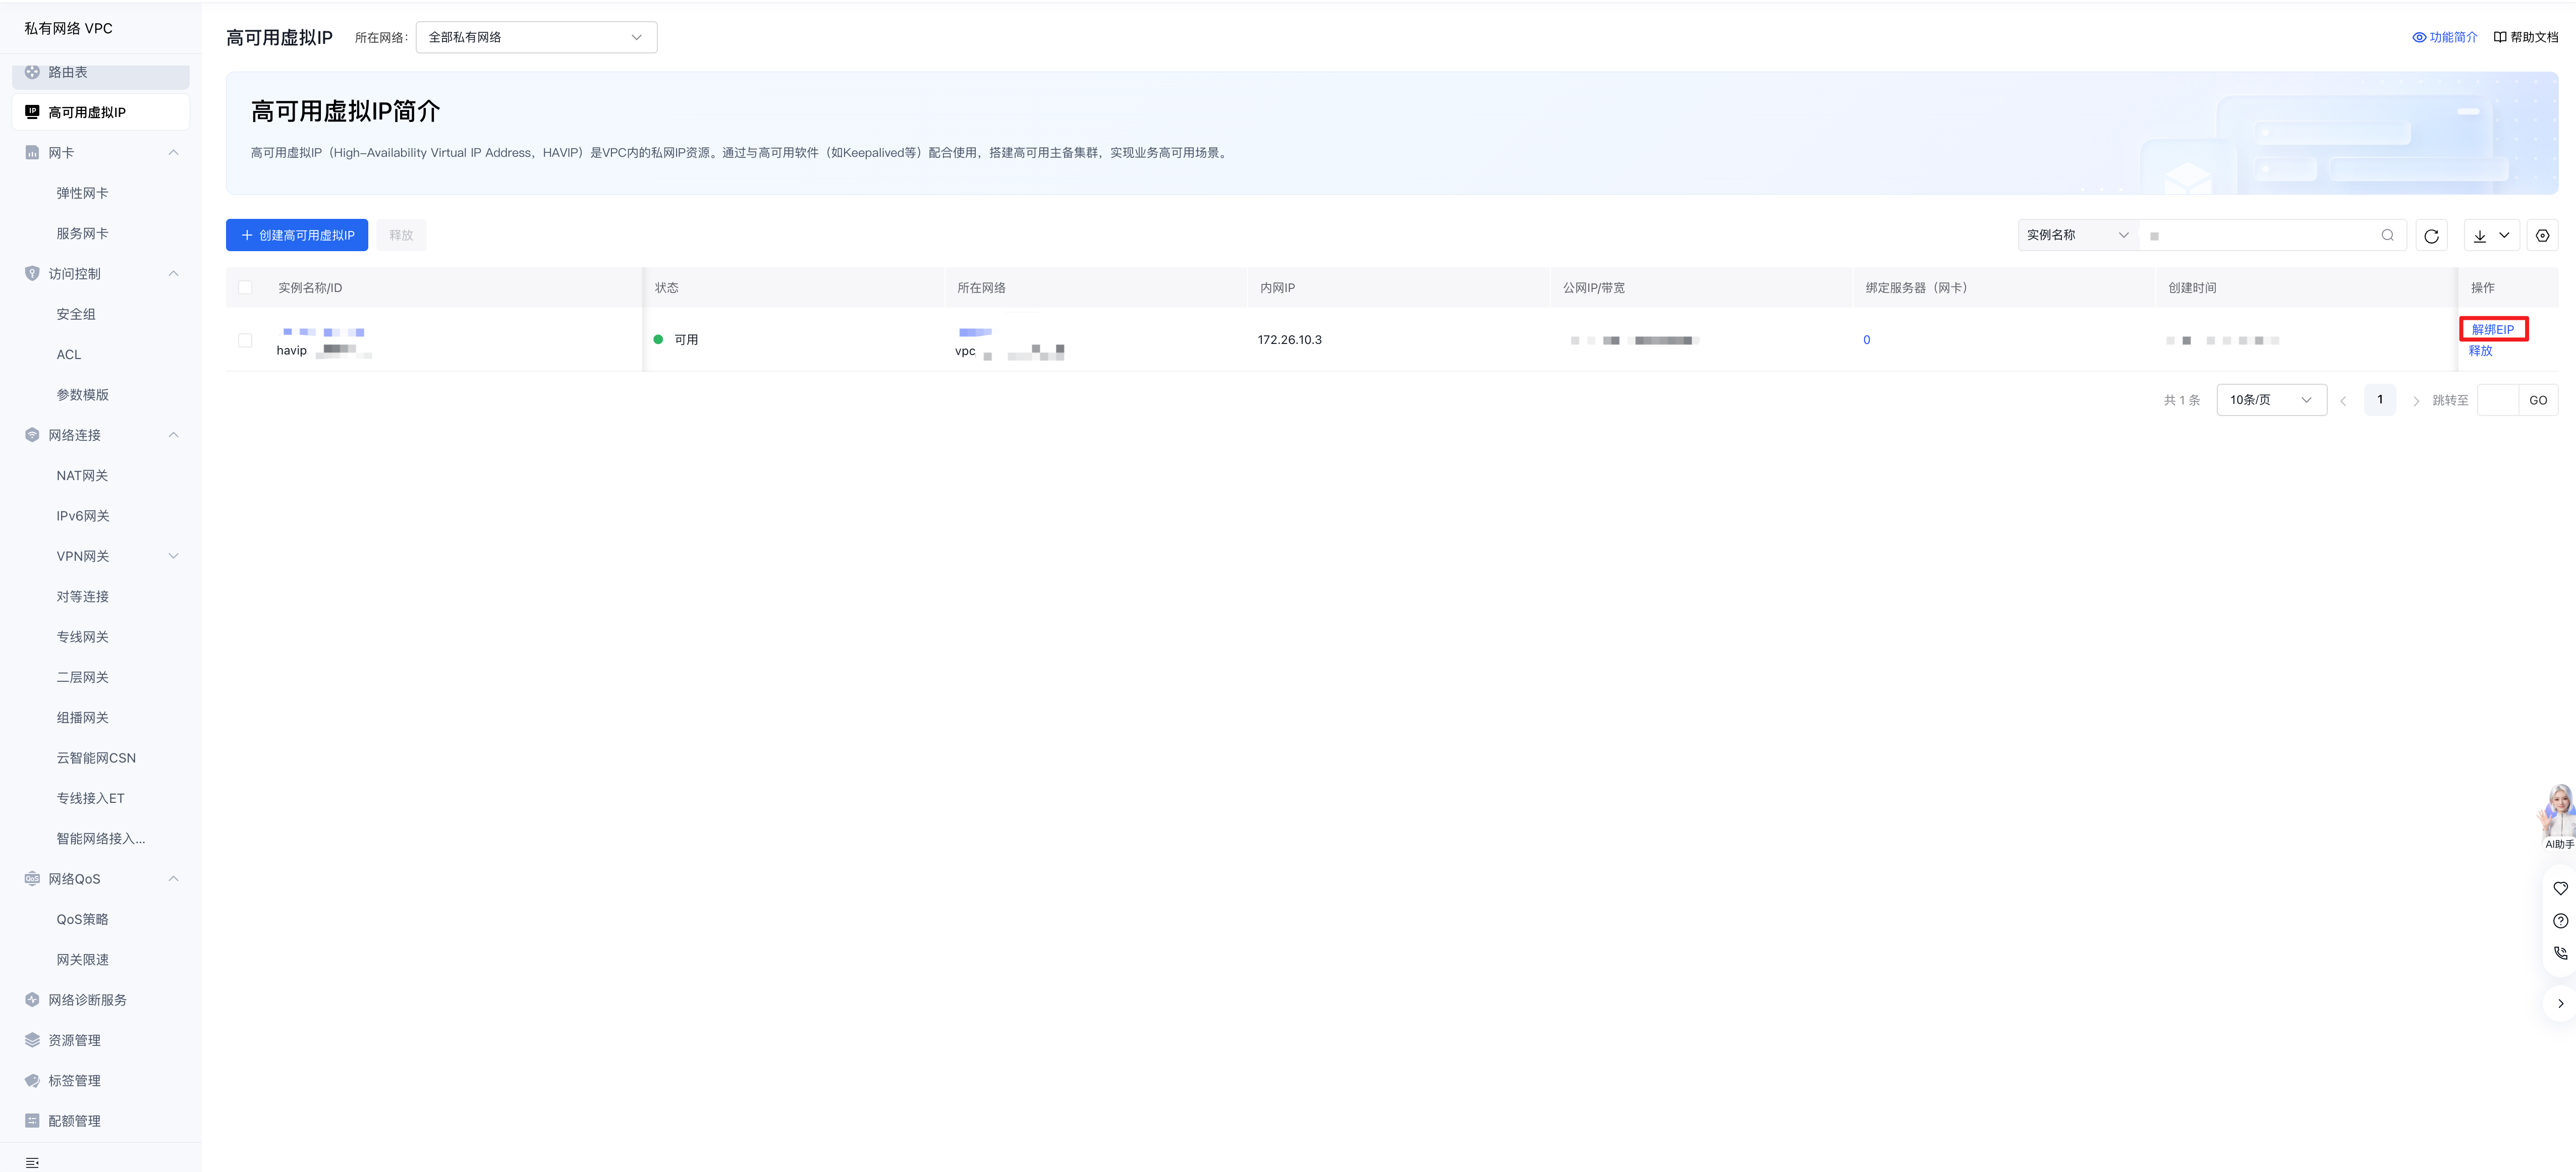Open IPv6网关 page
Screen dimensions: 2576x1172
pos(83,516)
